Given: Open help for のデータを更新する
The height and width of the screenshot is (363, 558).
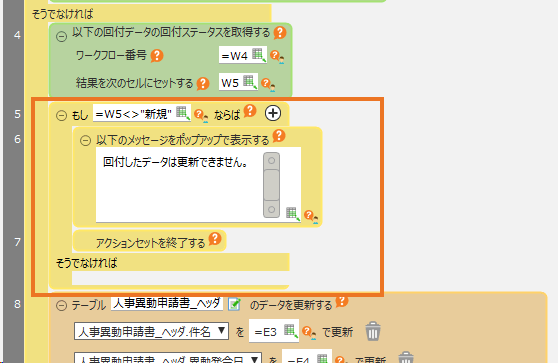Looking at the screenshot, I should (x=342, y=301).
